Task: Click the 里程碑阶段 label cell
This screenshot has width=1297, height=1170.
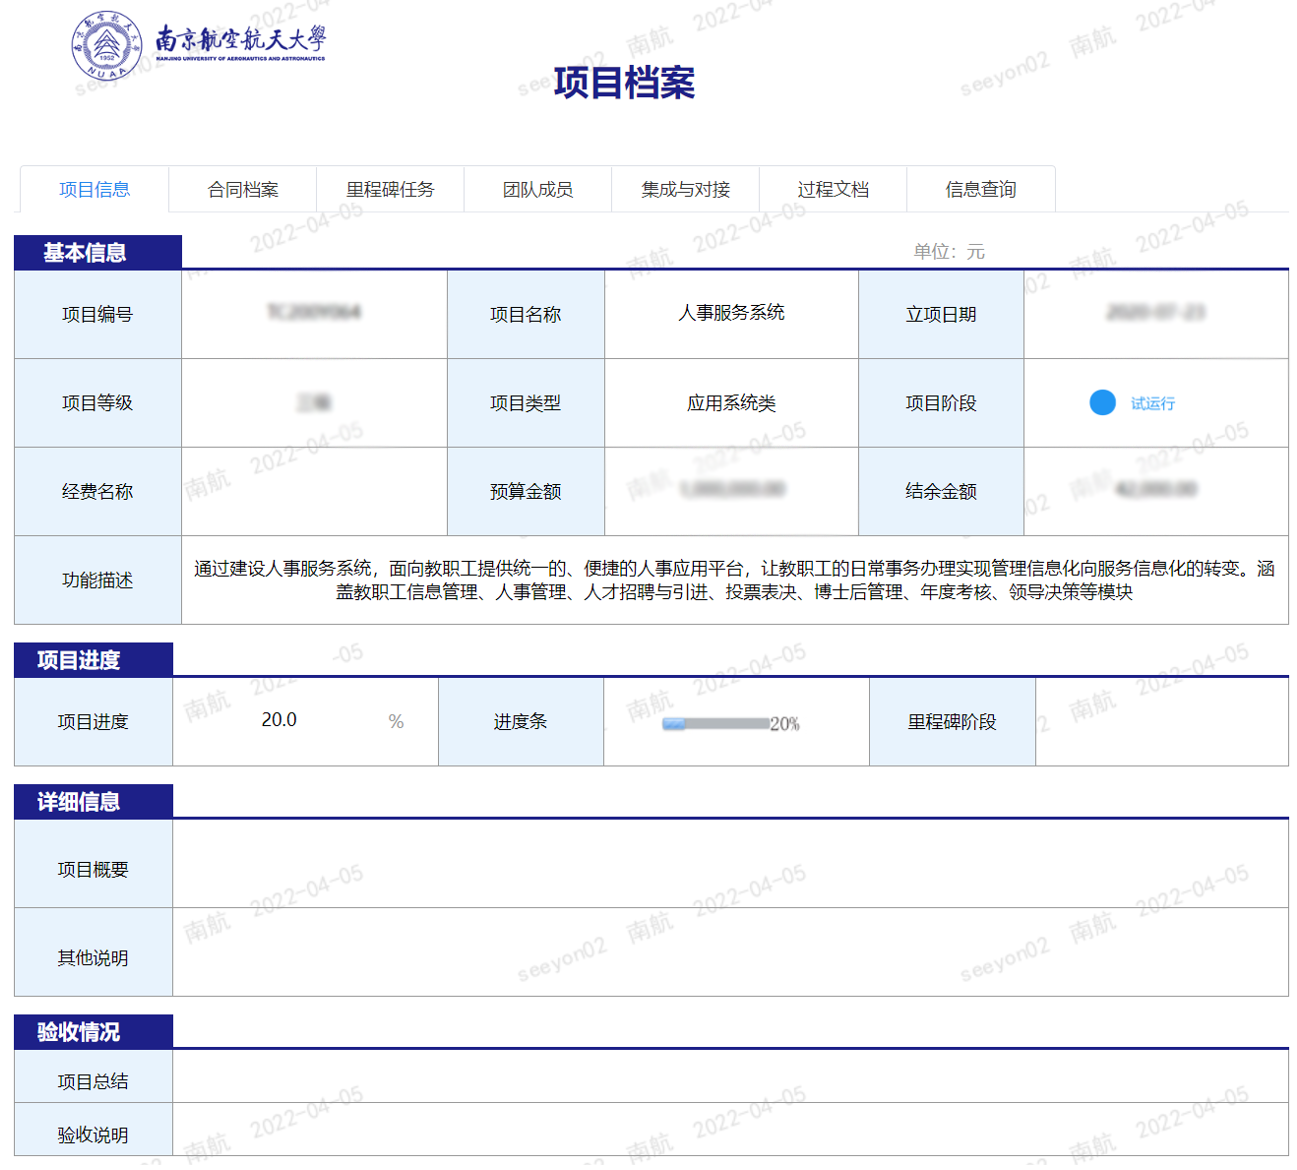Action: [x=952, y=721]
